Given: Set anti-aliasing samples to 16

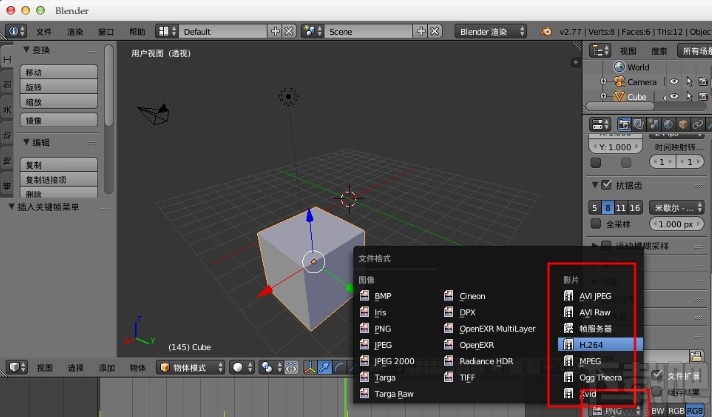Looking at the screenshot, I should coord(635,208).
